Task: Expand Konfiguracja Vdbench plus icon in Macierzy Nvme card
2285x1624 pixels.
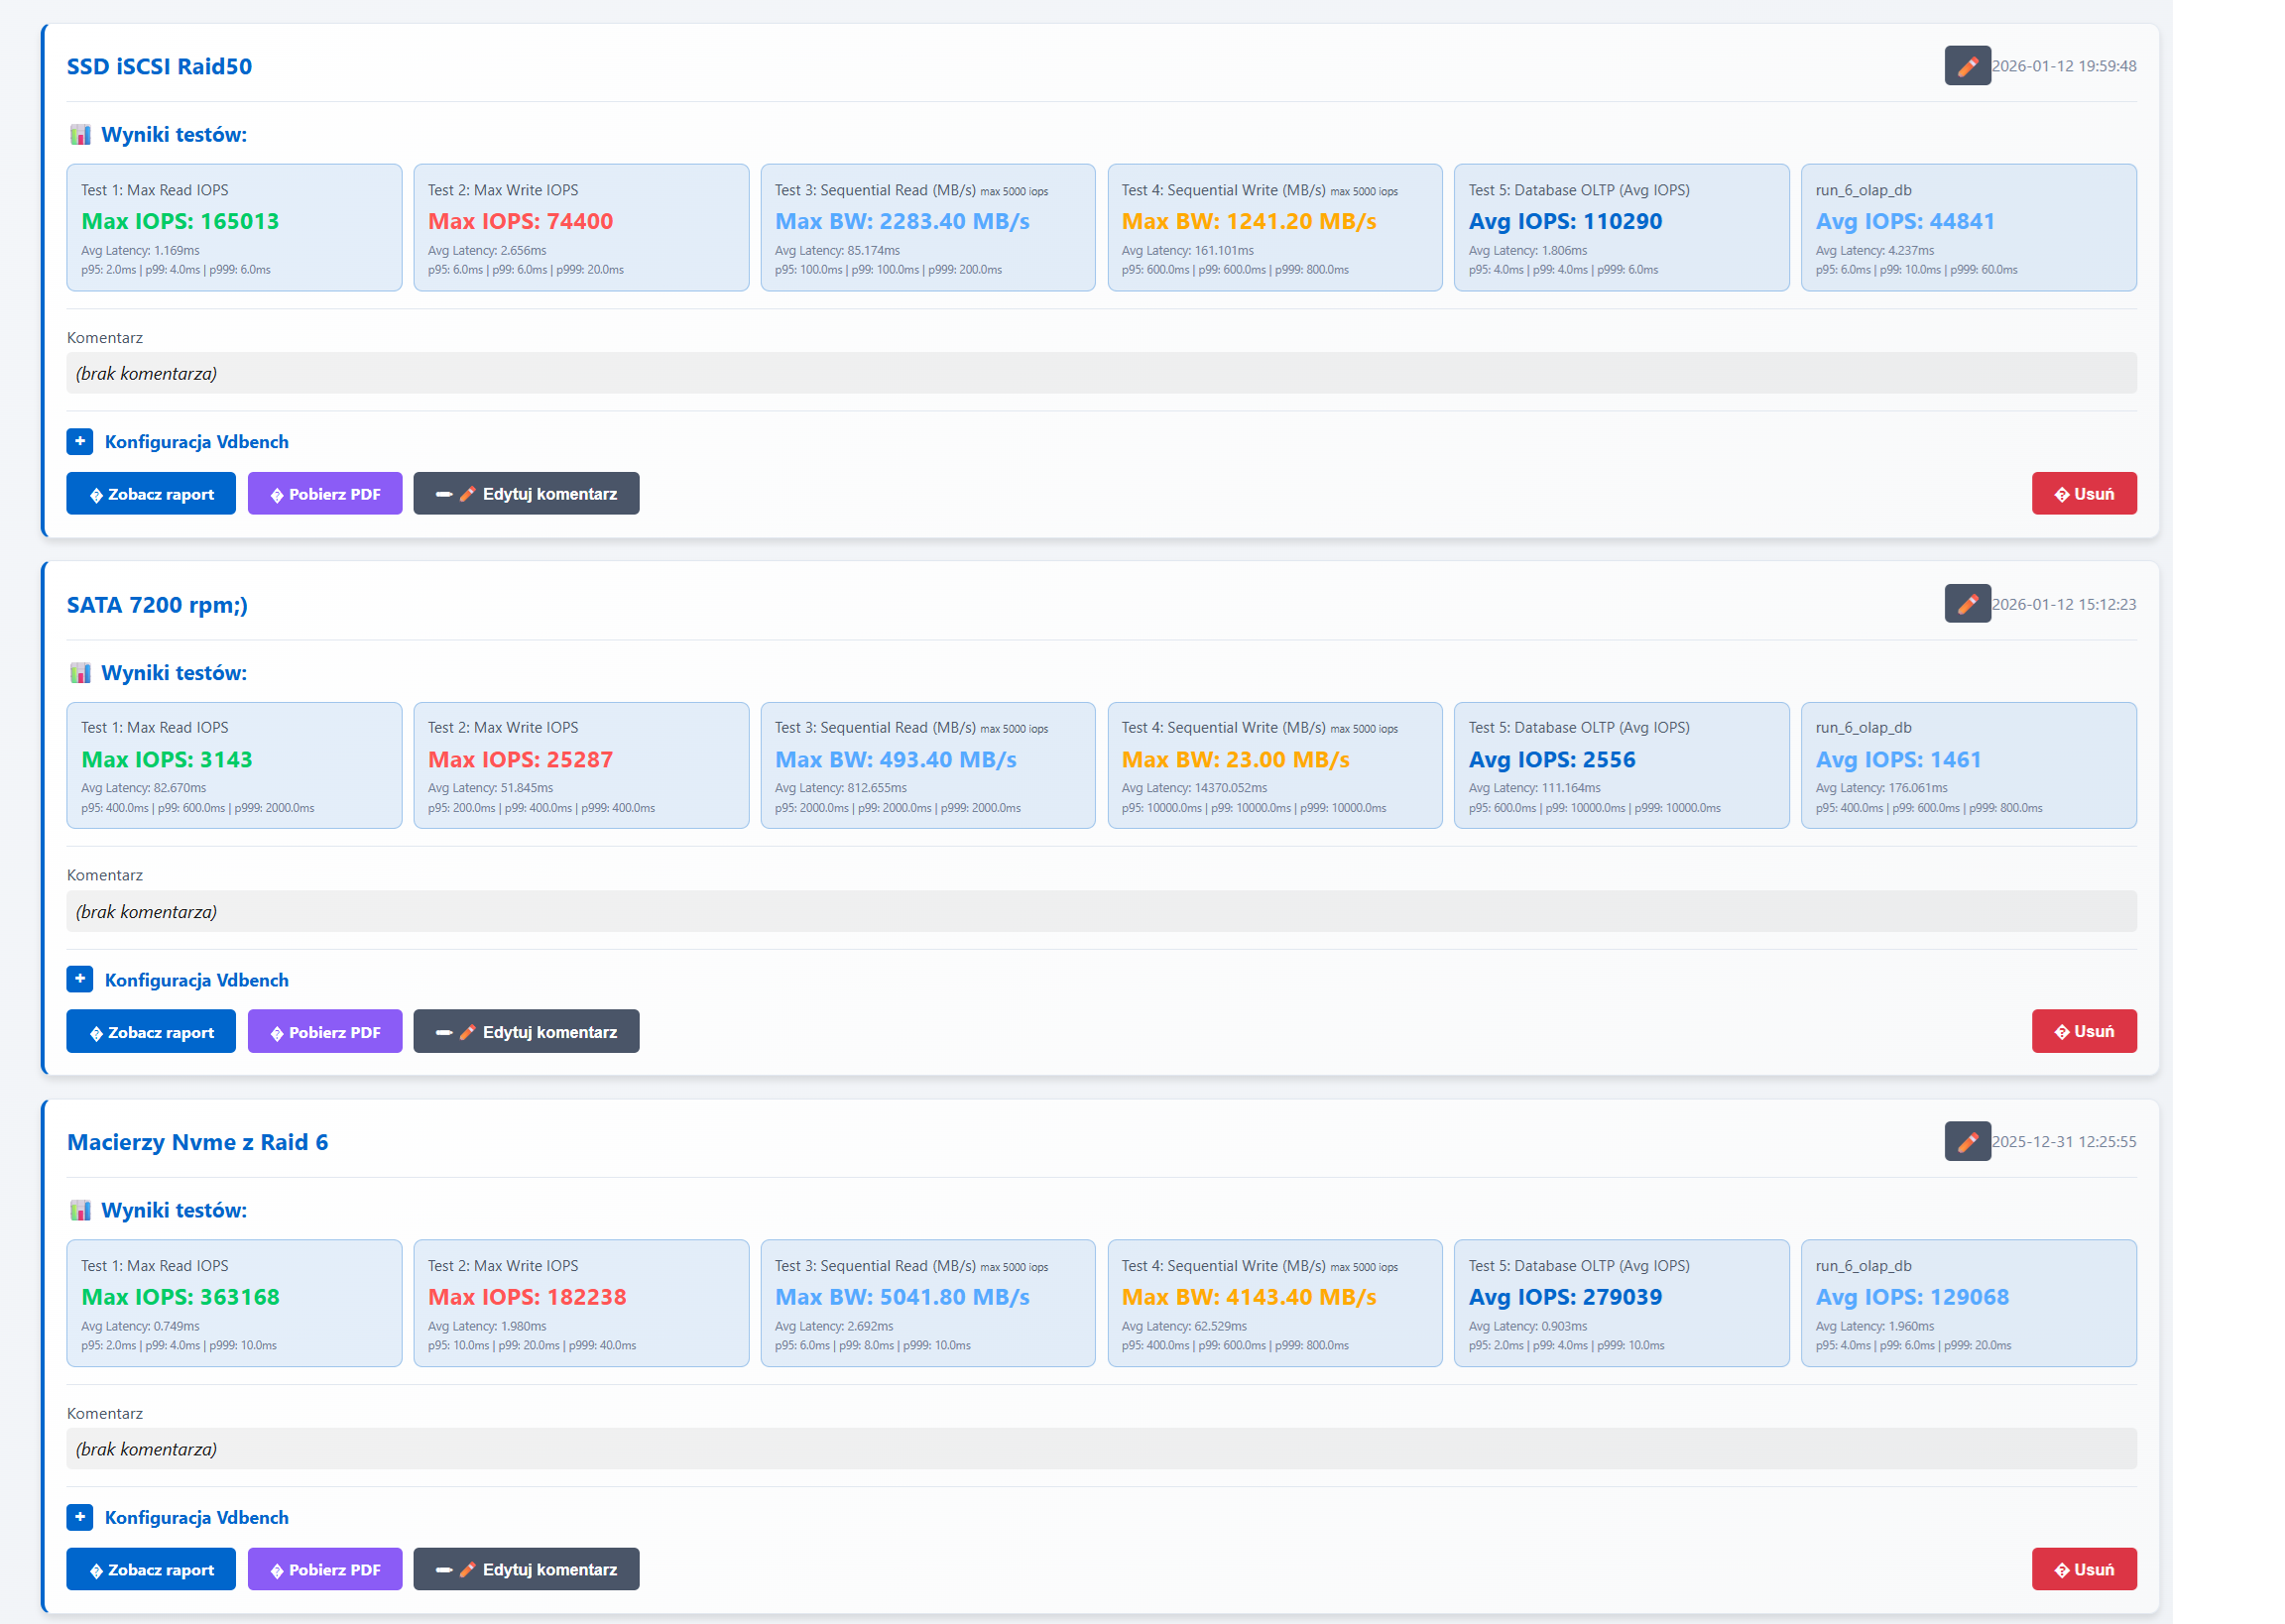Action: (80, 1517)
